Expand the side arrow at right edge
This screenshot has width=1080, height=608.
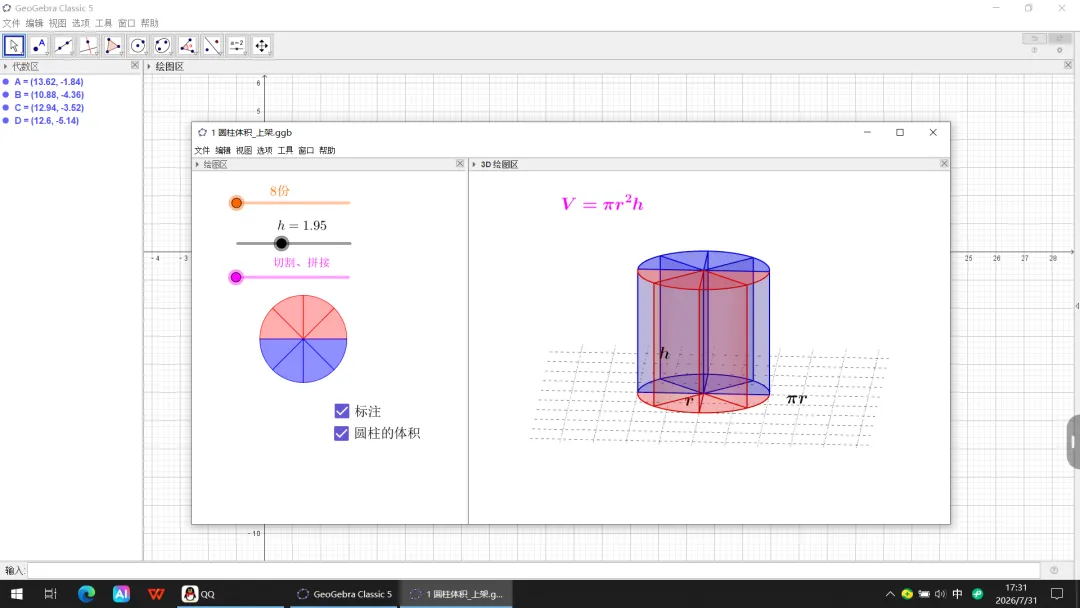1077,306
